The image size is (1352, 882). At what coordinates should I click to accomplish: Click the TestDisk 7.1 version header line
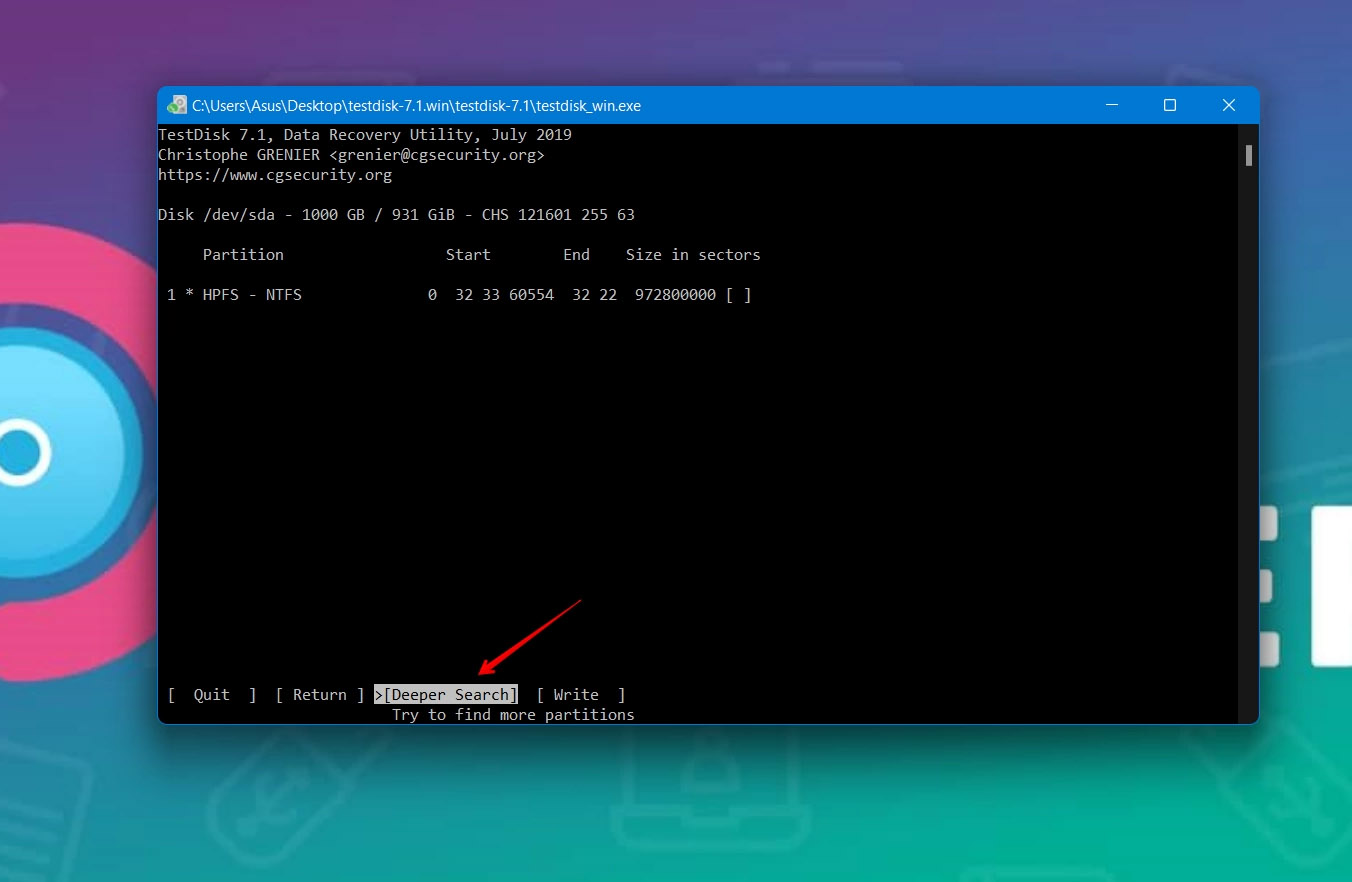(x=365, y=135)
